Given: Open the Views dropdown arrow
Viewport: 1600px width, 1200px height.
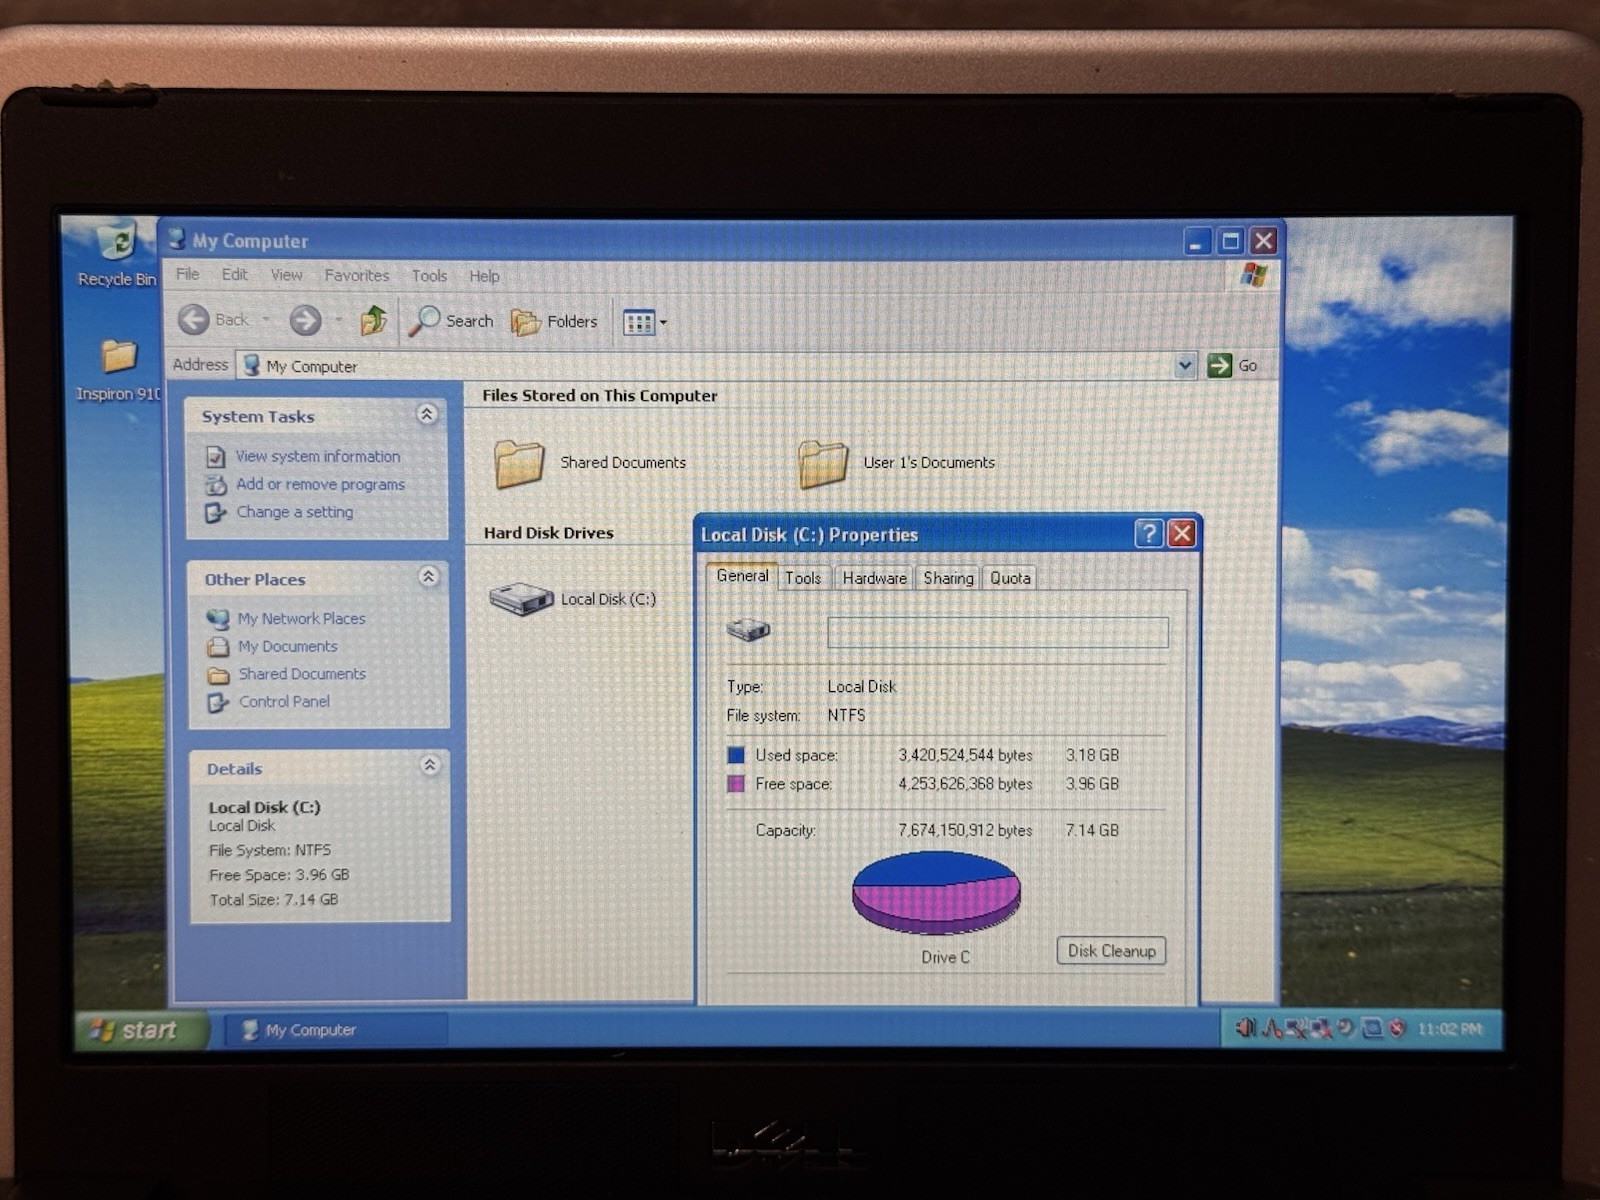Looking at the screenshot, I should click(663, 322).
